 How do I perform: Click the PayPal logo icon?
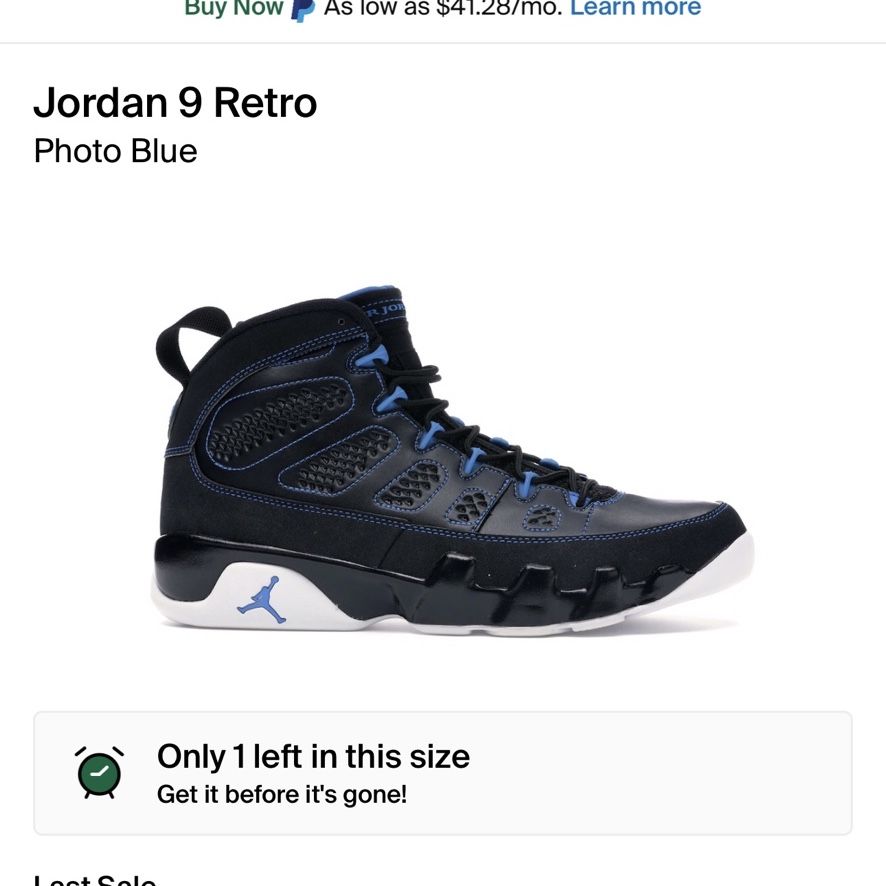302,10
